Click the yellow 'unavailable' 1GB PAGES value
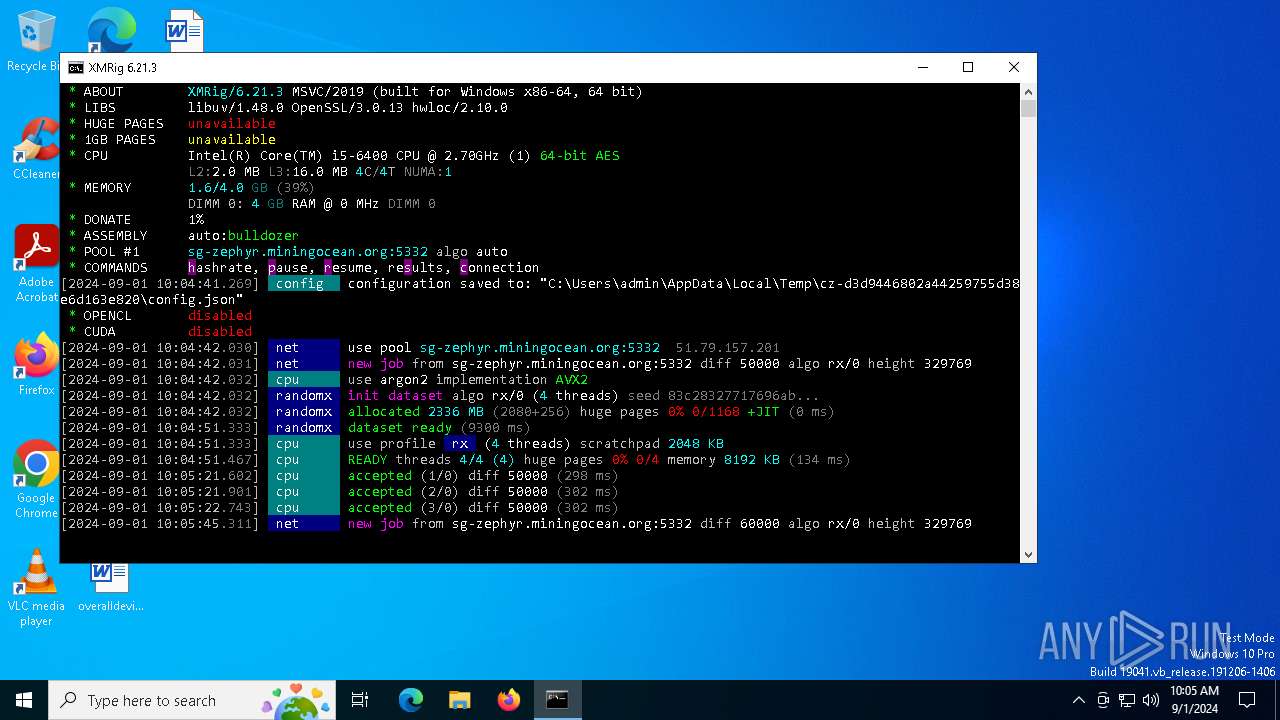Screen dimensions: 1280x720 pos(232,140)
